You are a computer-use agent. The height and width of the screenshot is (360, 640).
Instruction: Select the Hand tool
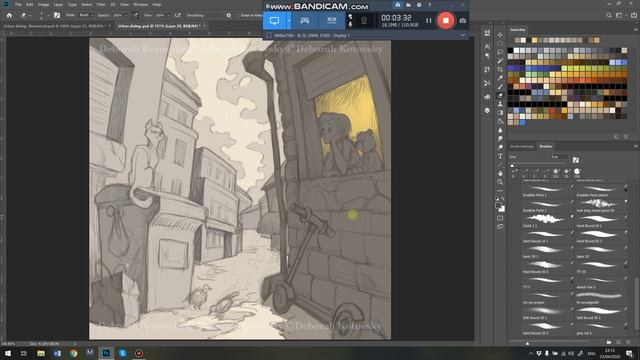tap(500, 173)
